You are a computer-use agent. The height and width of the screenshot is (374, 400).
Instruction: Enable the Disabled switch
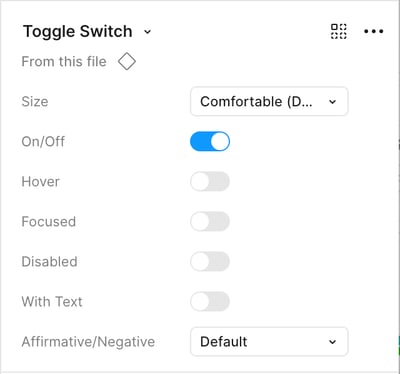210,261
